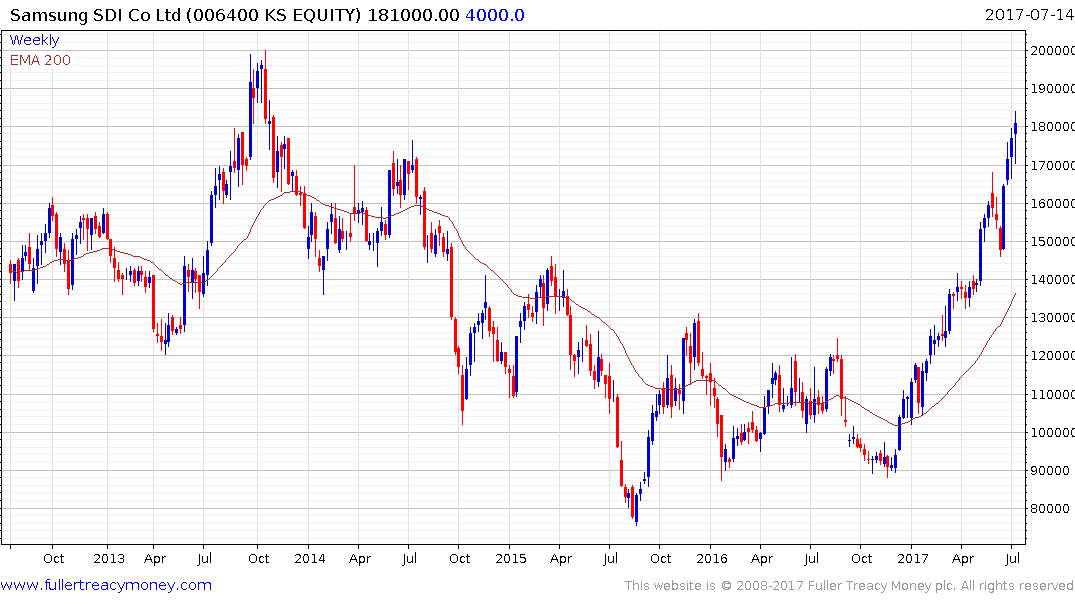Screen dimensions: 1075x600
Task: Click the blue 4000.0 change value
Action: coord(494,14)
